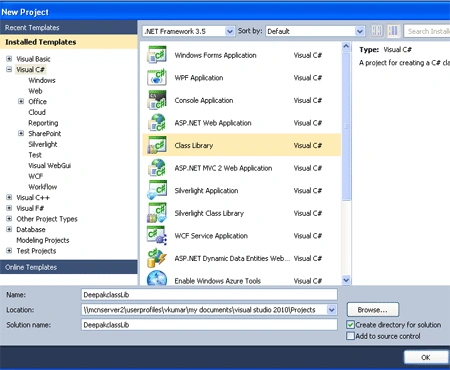Select the WCF category

click(x=36, y=176)
